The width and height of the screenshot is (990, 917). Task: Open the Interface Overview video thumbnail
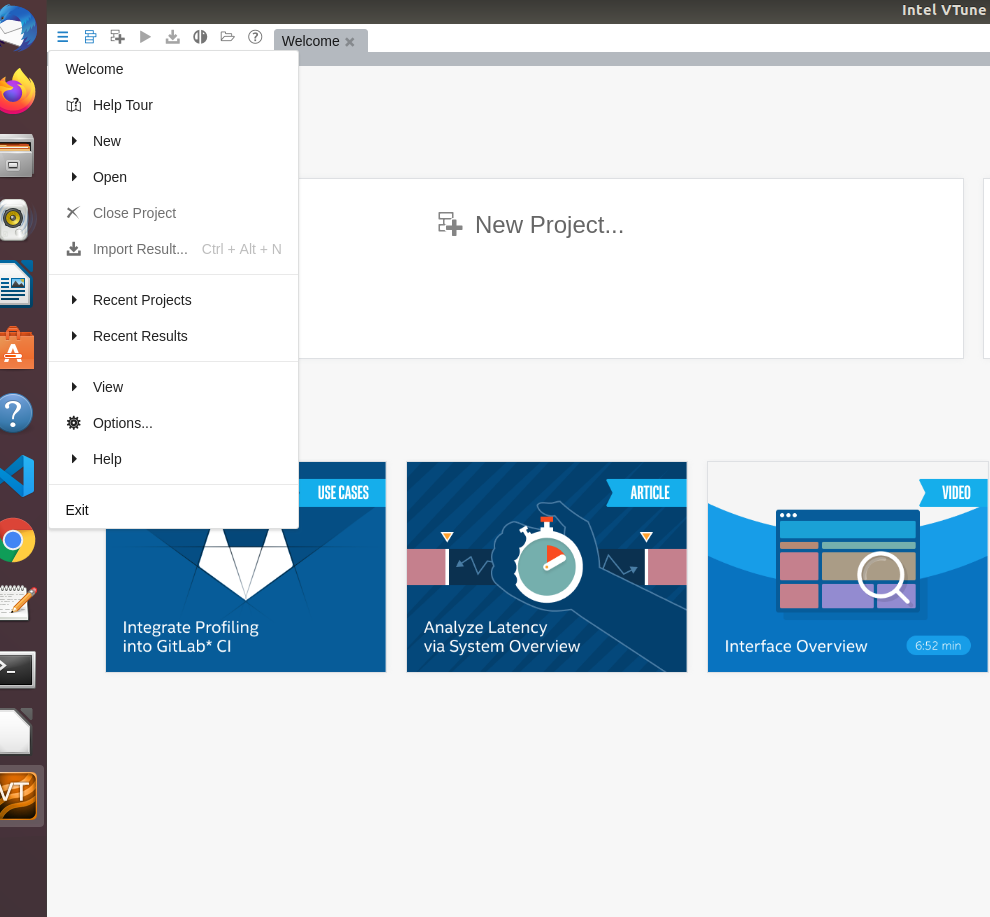pos(847,567)
